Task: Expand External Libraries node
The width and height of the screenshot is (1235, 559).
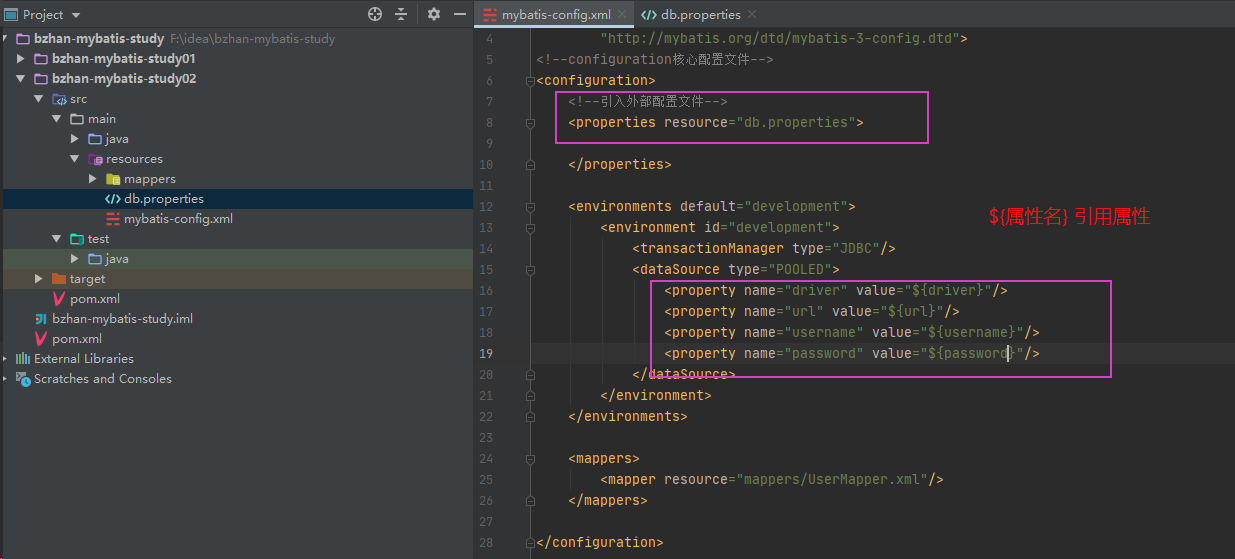Action: click(x=6, y=359)
